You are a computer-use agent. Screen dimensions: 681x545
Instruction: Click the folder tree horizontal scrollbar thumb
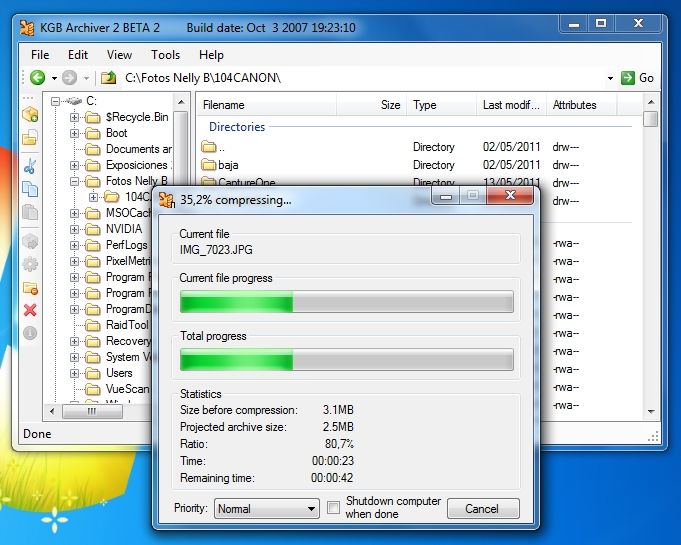coord(92,412)
